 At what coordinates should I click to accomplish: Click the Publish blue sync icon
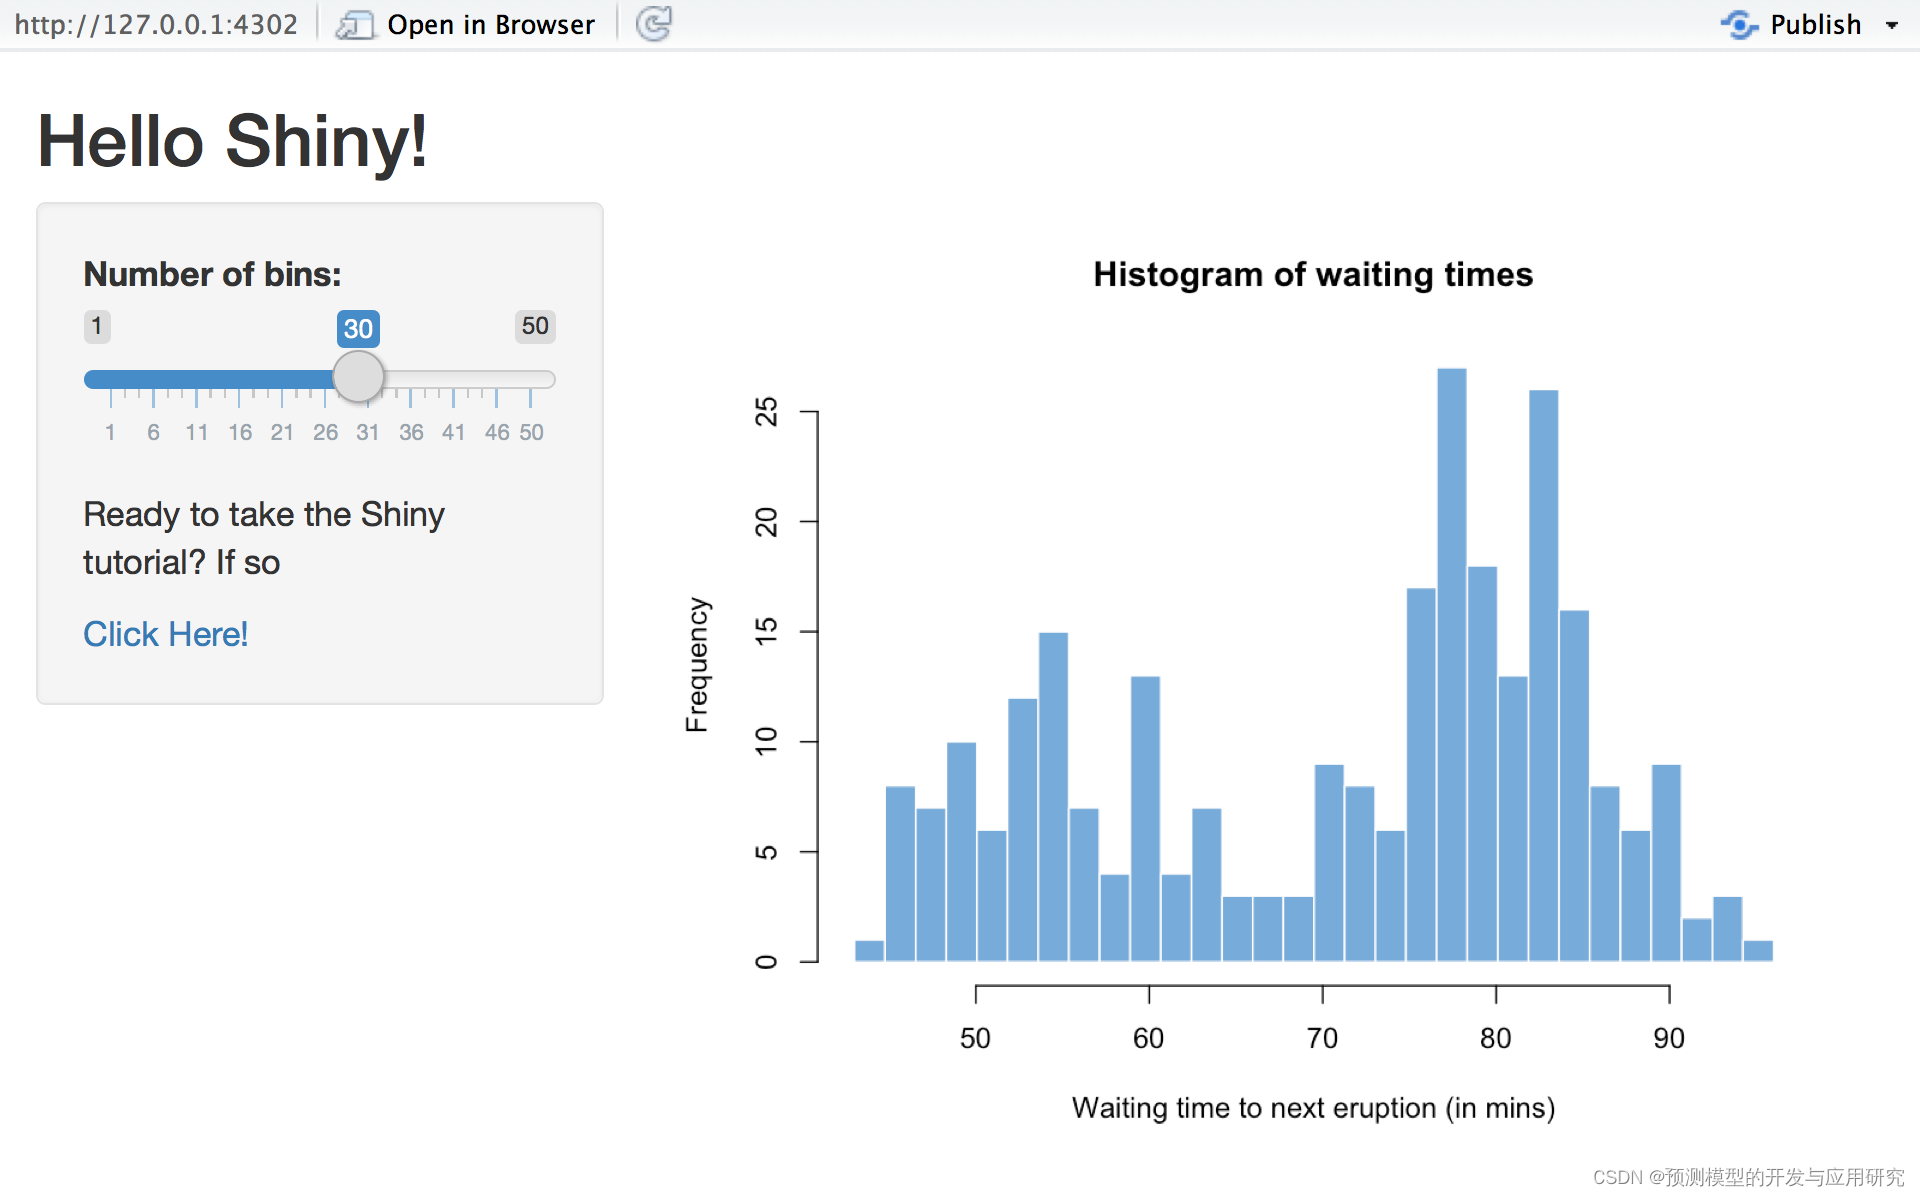(1739, 24)
